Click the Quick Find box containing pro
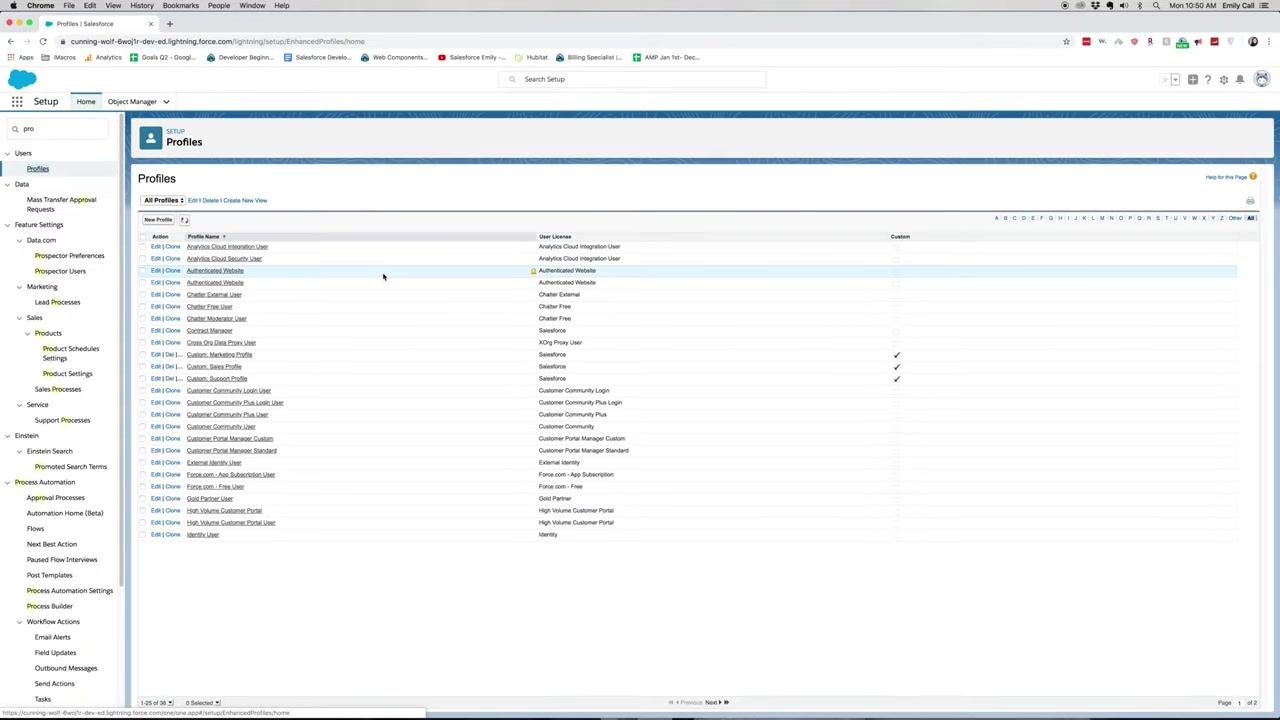The width and height of the screenshot is (1280, 720). 58,128
